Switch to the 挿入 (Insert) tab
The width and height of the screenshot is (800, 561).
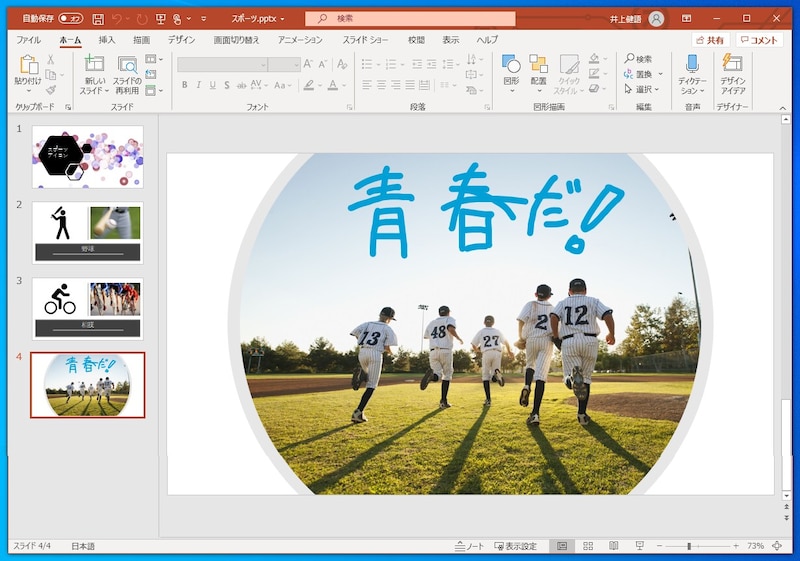(x=107, y=40)
